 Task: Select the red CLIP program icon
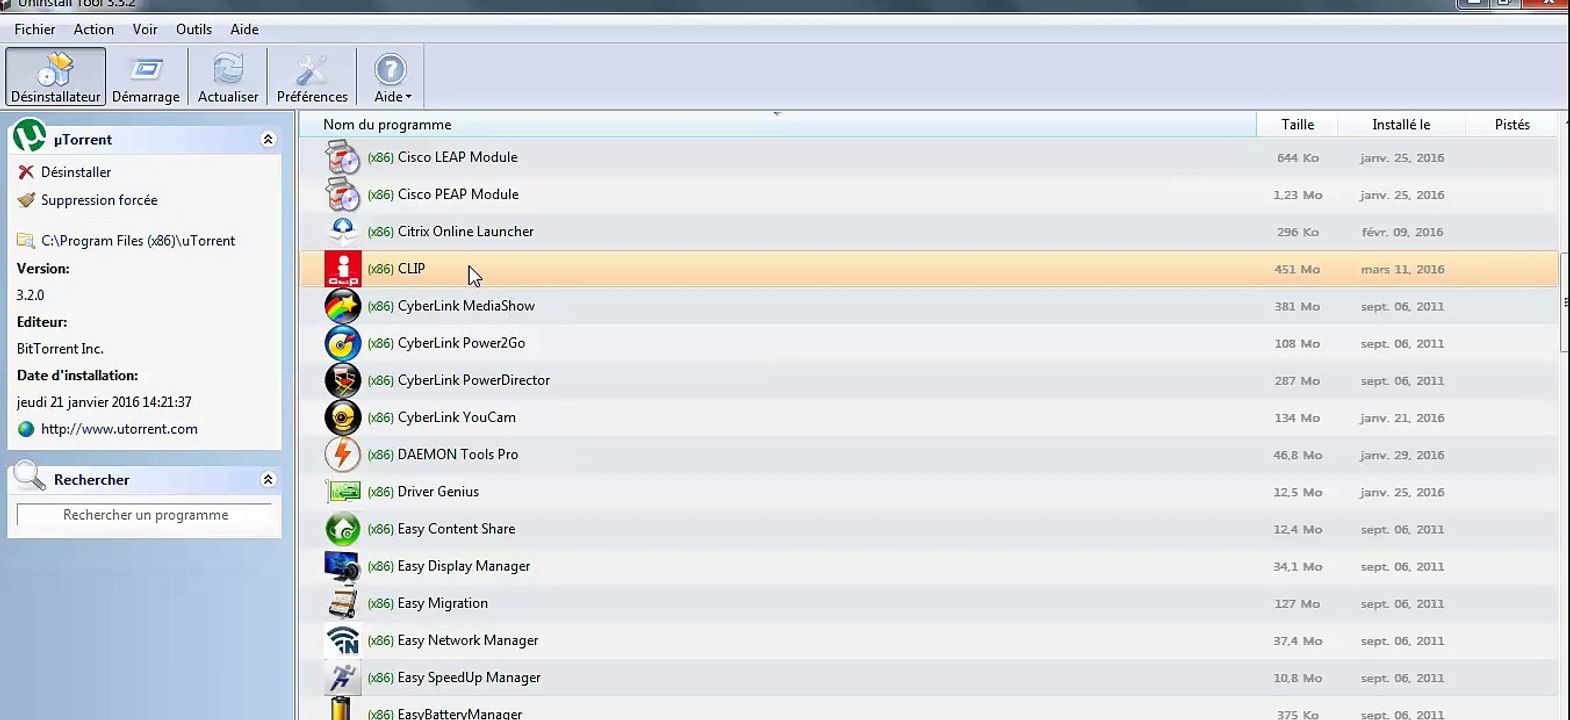point(342,269)
